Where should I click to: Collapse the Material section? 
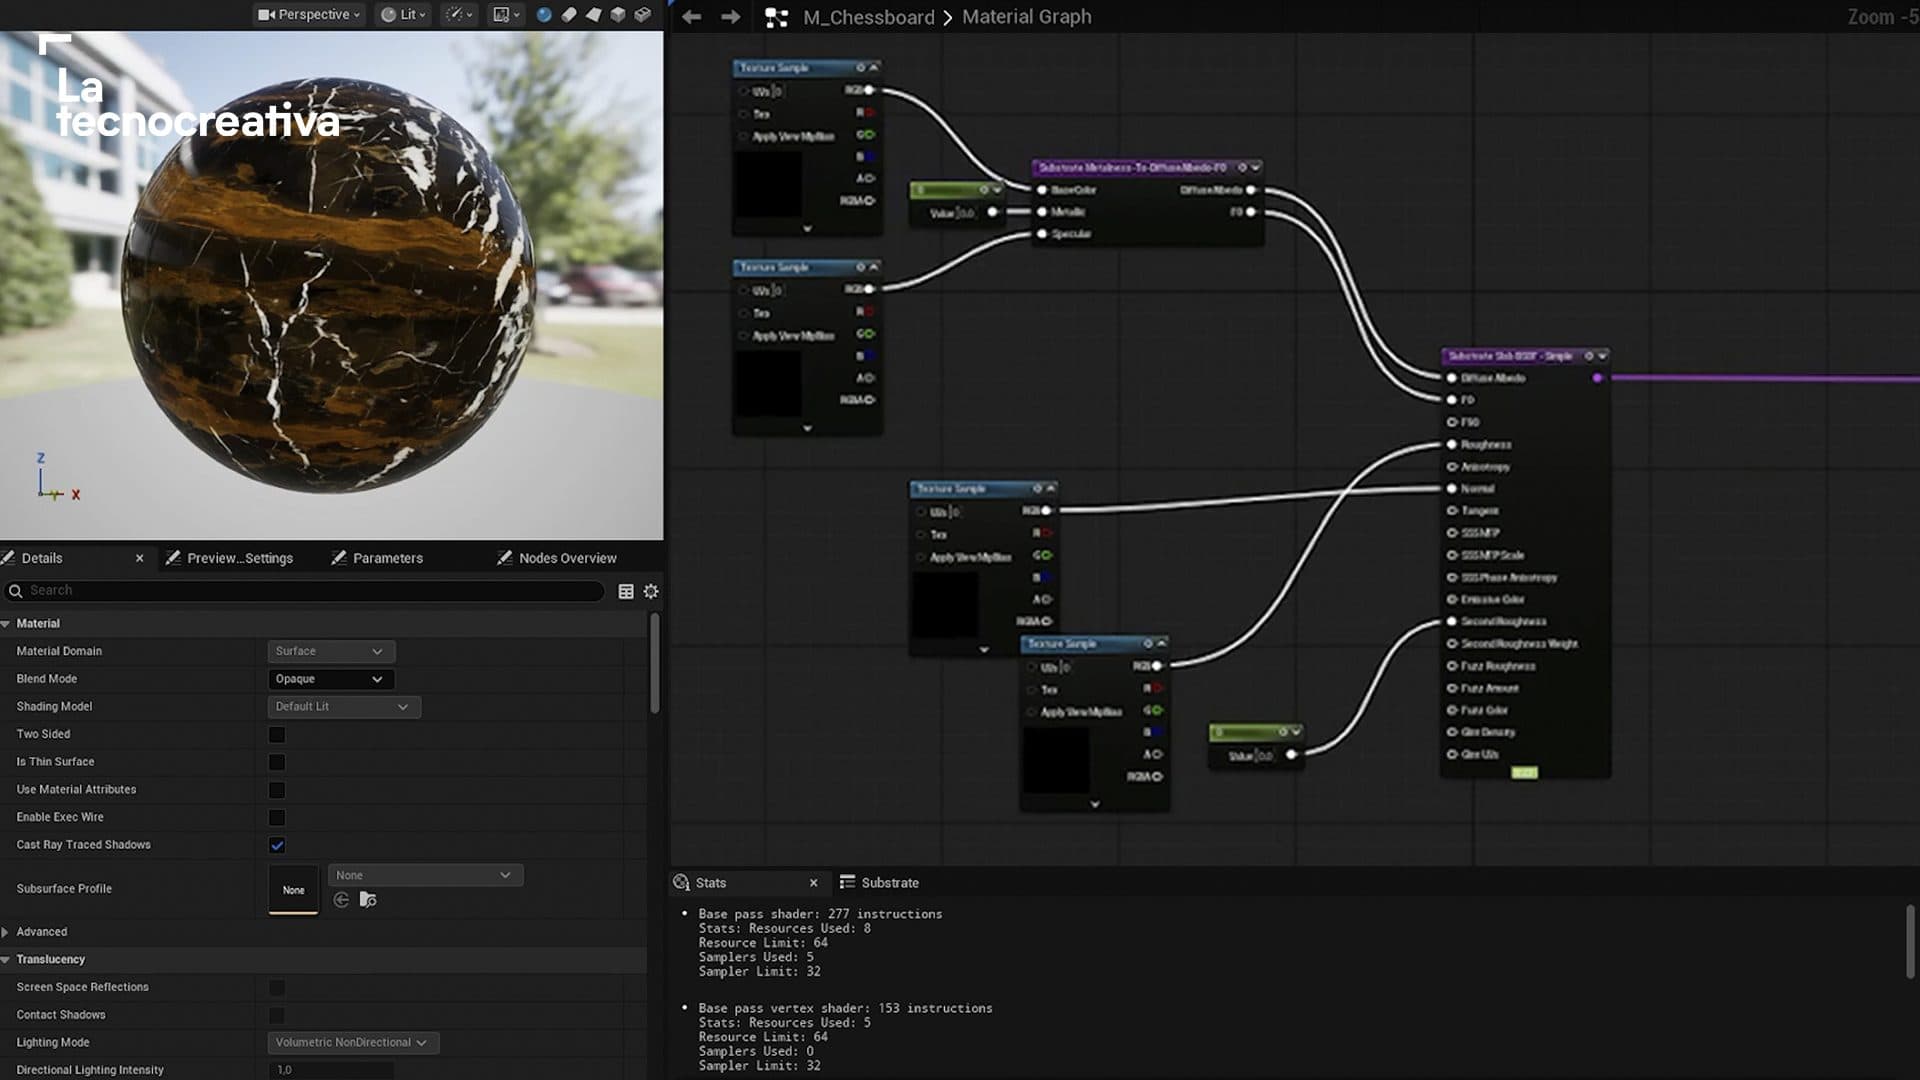[x=6, y=624]
